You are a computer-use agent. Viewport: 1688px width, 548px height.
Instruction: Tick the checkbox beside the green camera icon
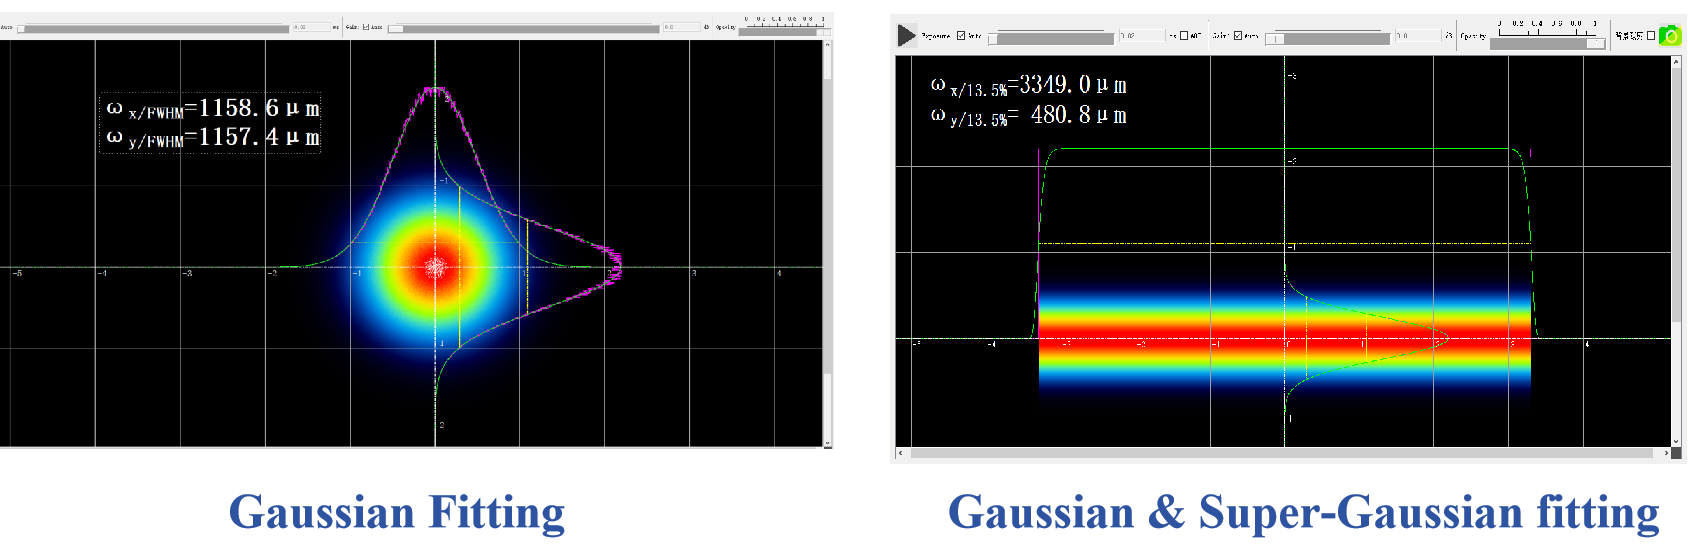coord(1650,36)
